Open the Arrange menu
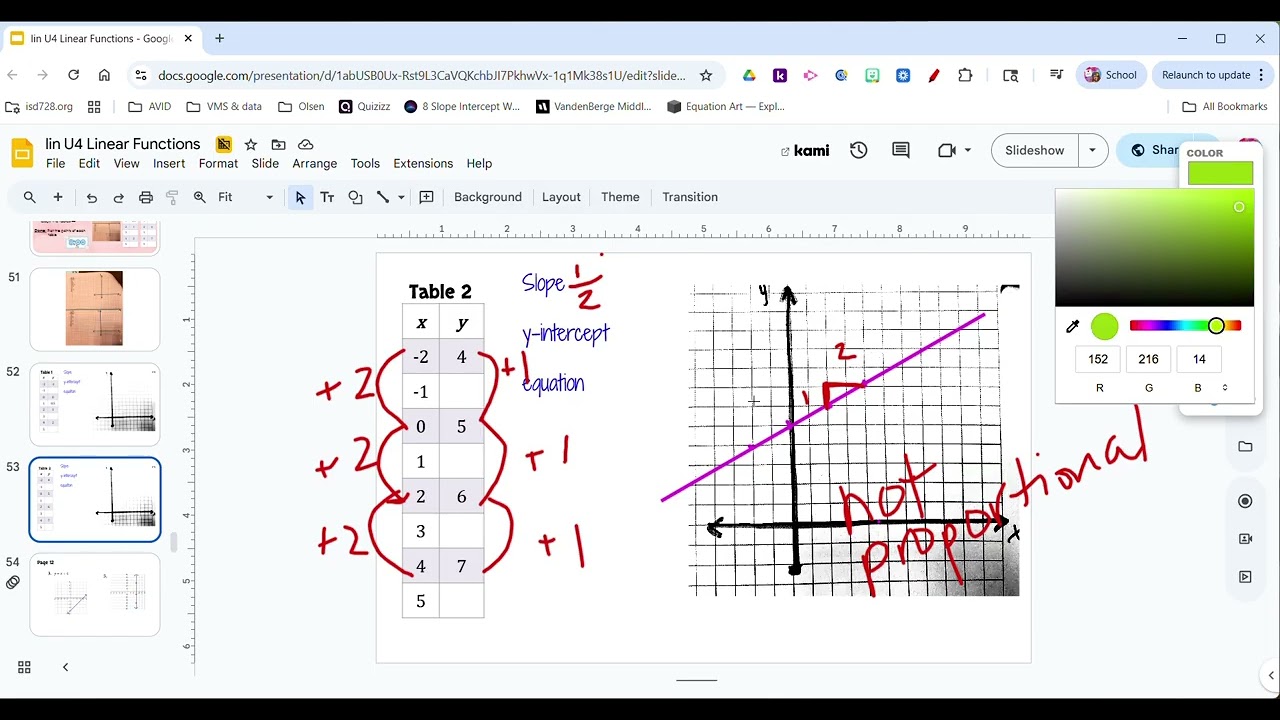The width and height of the screenshot is (1280, 720). pyautogui.click(x=315, y=163)
